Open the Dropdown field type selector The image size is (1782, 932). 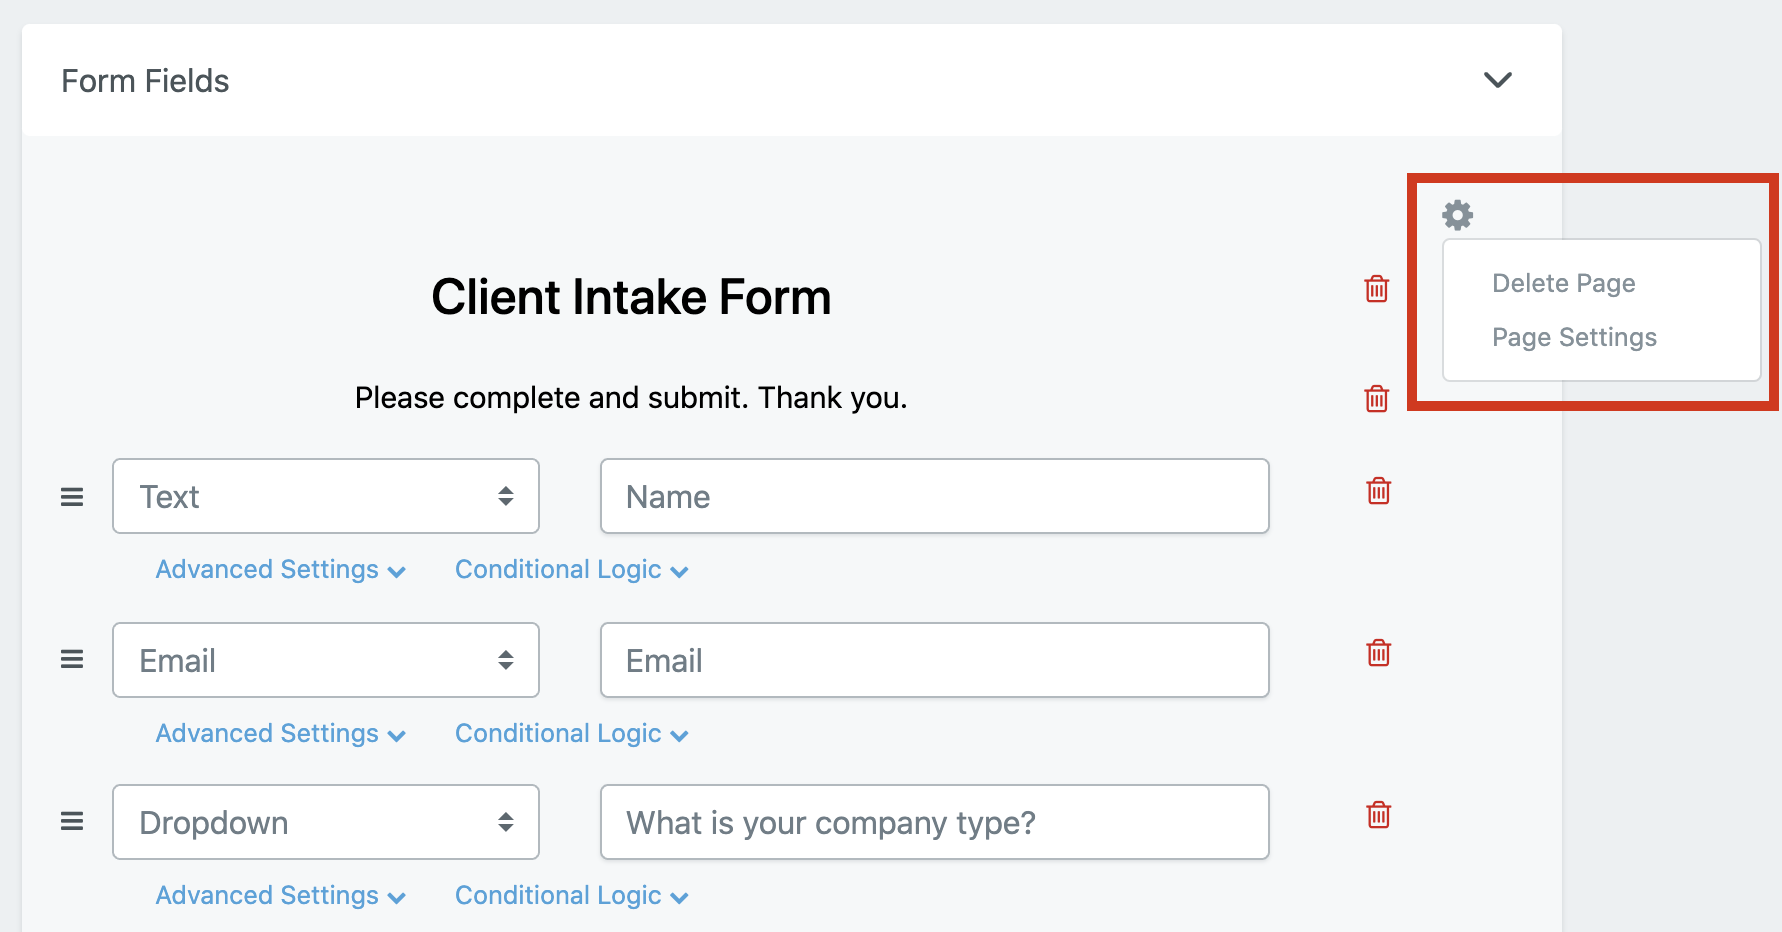click(326, 822)
